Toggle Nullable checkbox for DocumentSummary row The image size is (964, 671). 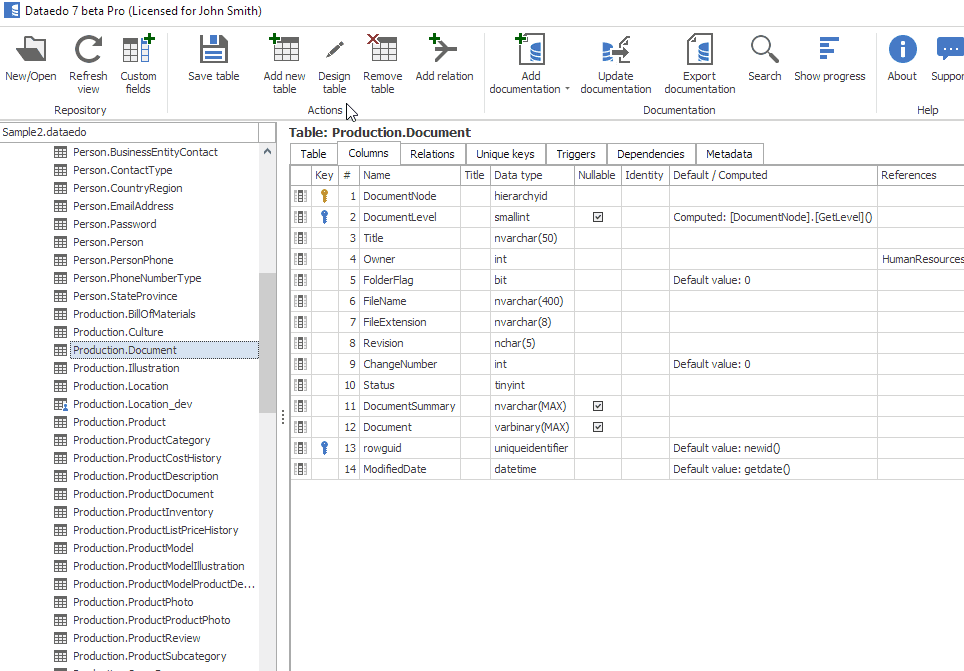coord(598,406)
